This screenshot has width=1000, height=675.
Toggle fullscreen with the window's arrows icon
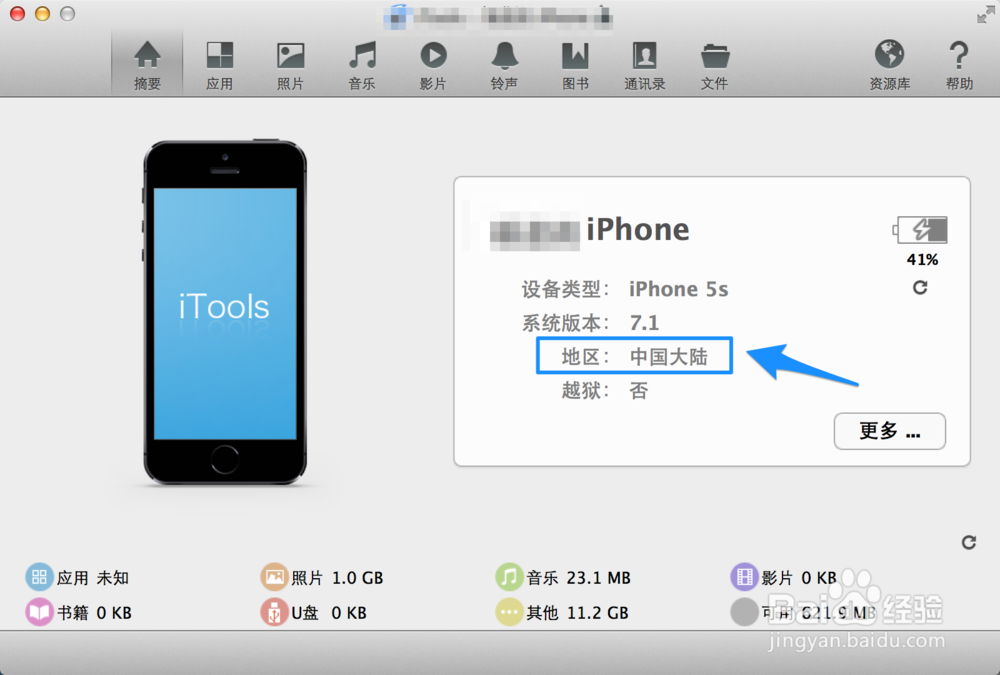click(x=985, y=15)
